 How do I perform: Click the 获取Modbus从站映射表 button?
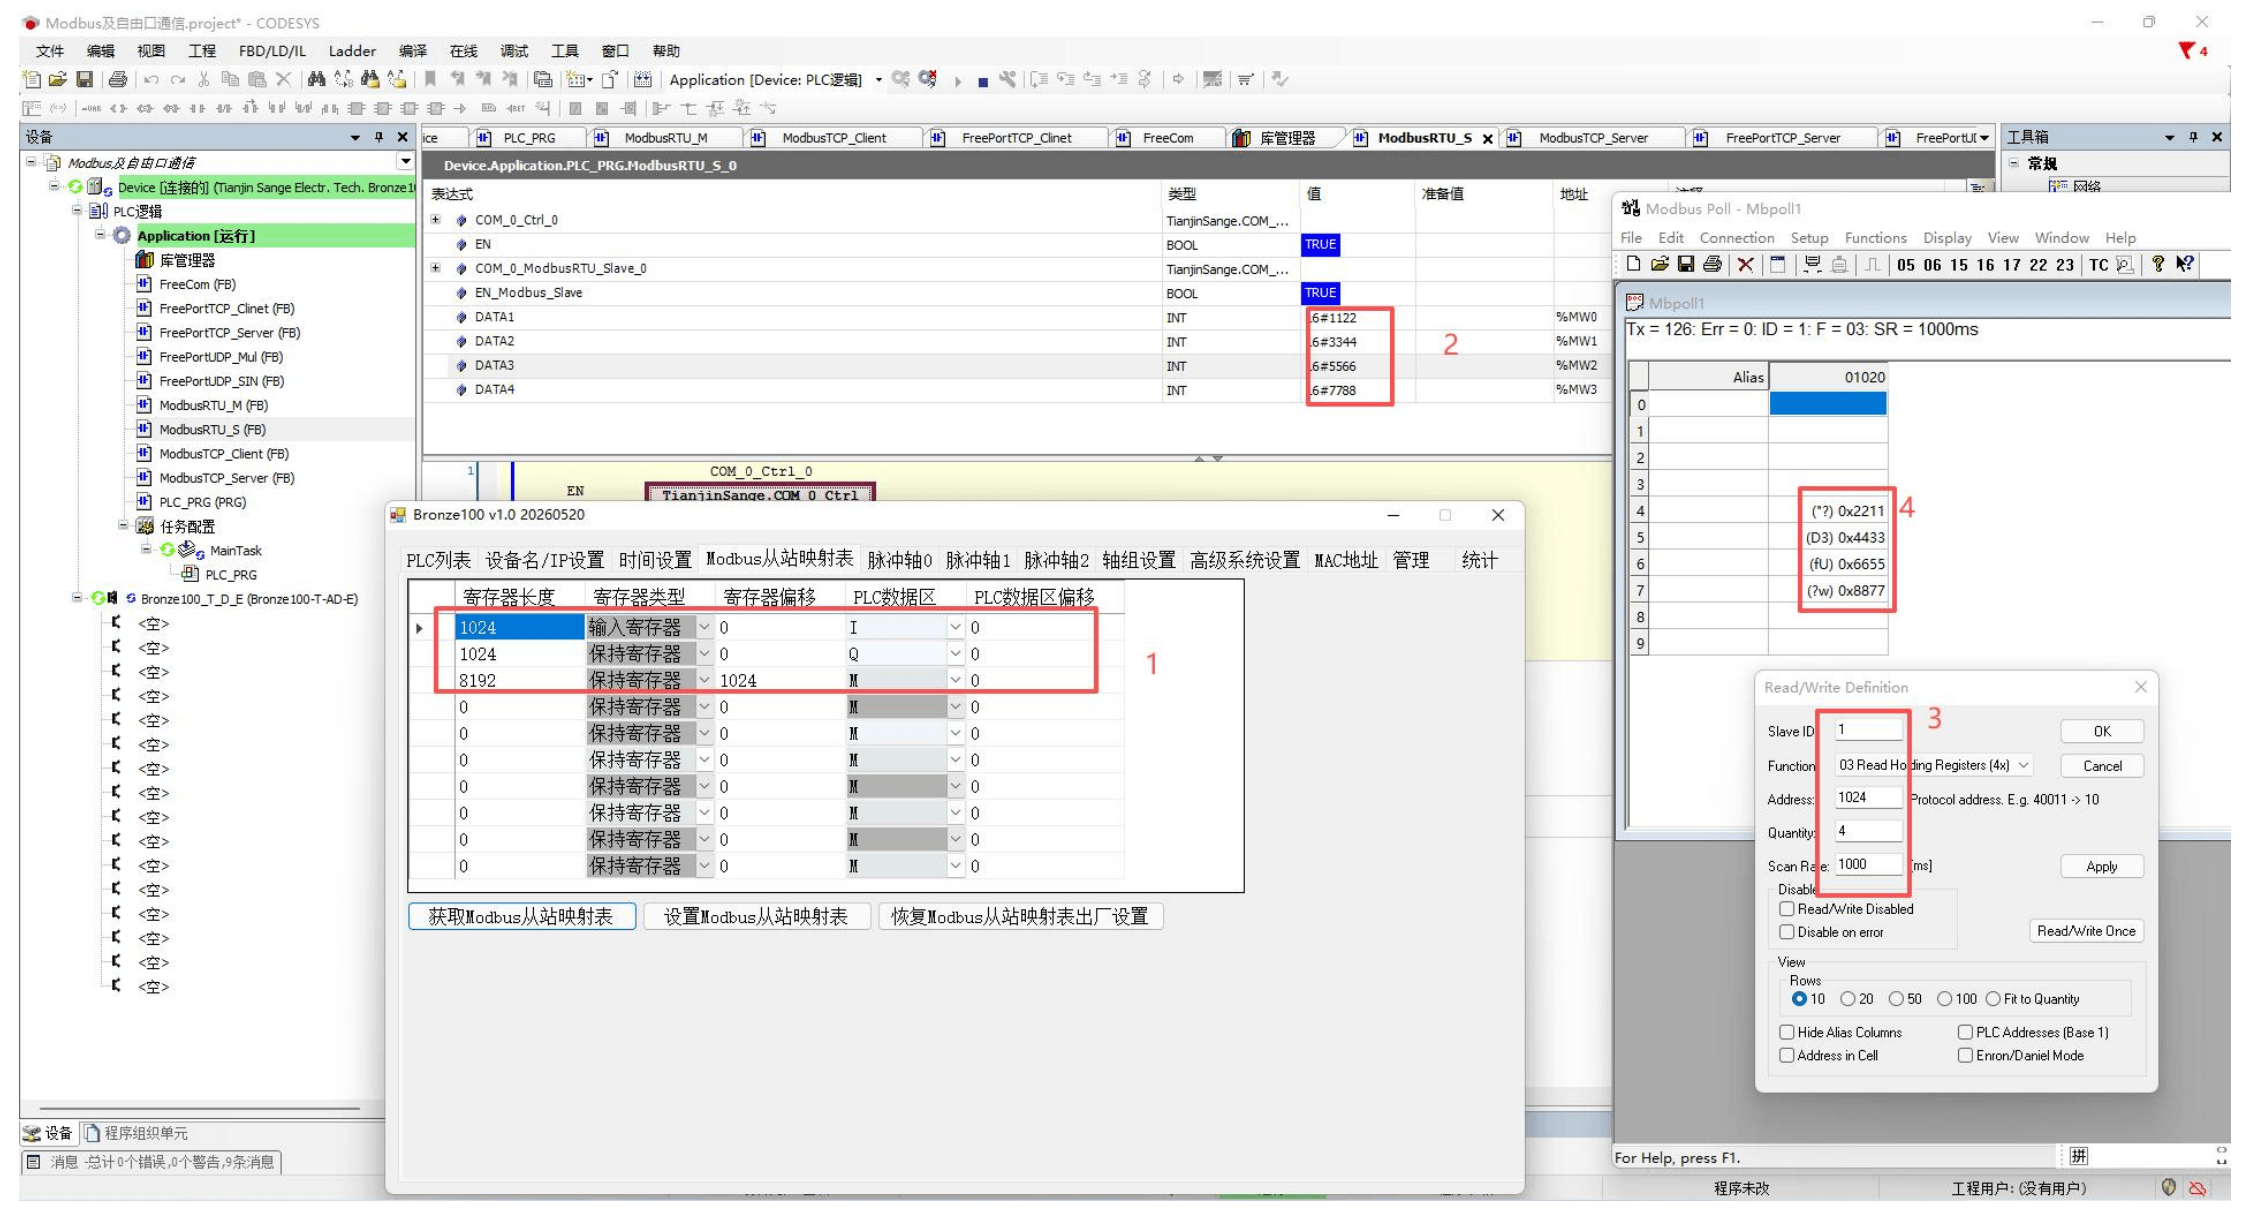521,917
